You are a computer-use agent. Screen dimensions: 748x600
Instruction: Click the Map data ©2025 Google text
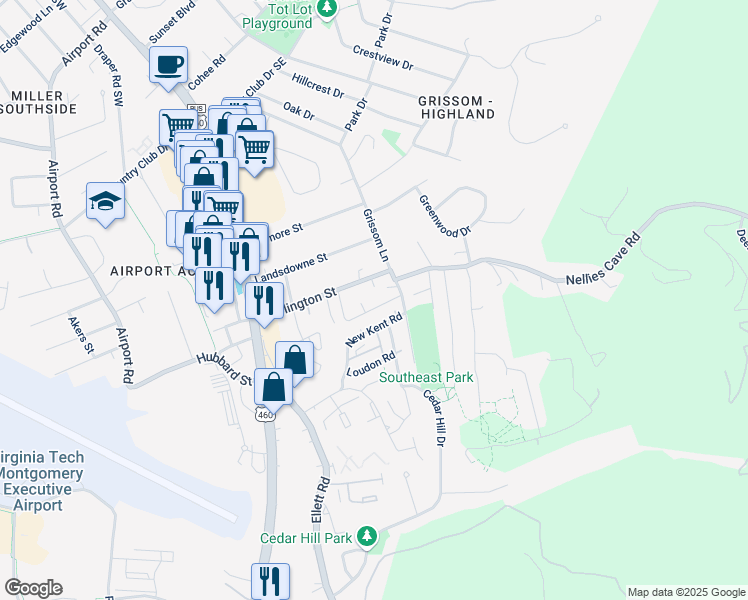(687, 593)
